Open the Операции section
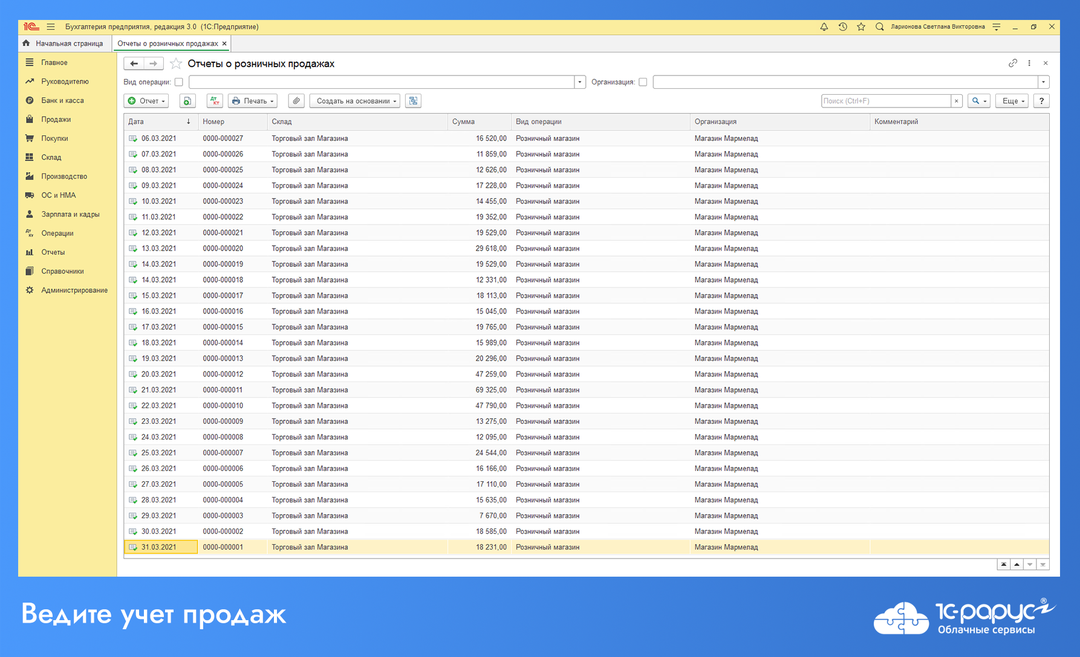This screenshot has width=1080, height=657. (x=57, y=233)
